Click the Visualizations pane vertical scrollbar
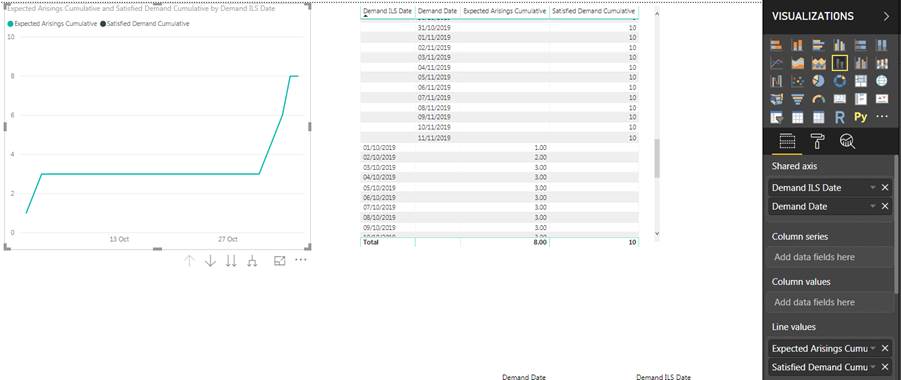Screen dimensions: 901x380 pos(897,224)
